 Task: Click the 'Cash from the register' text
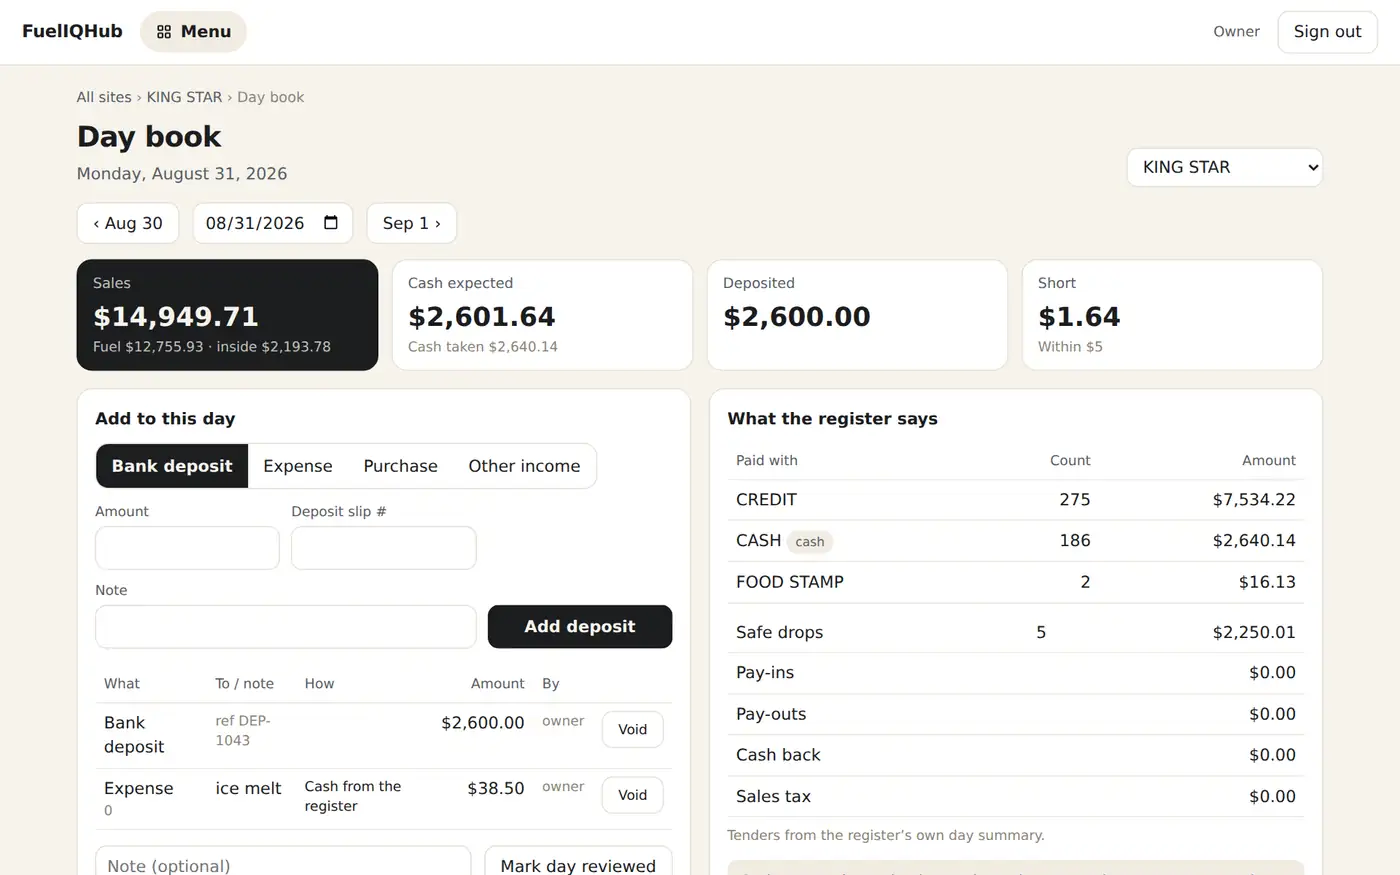click(353, 796)
